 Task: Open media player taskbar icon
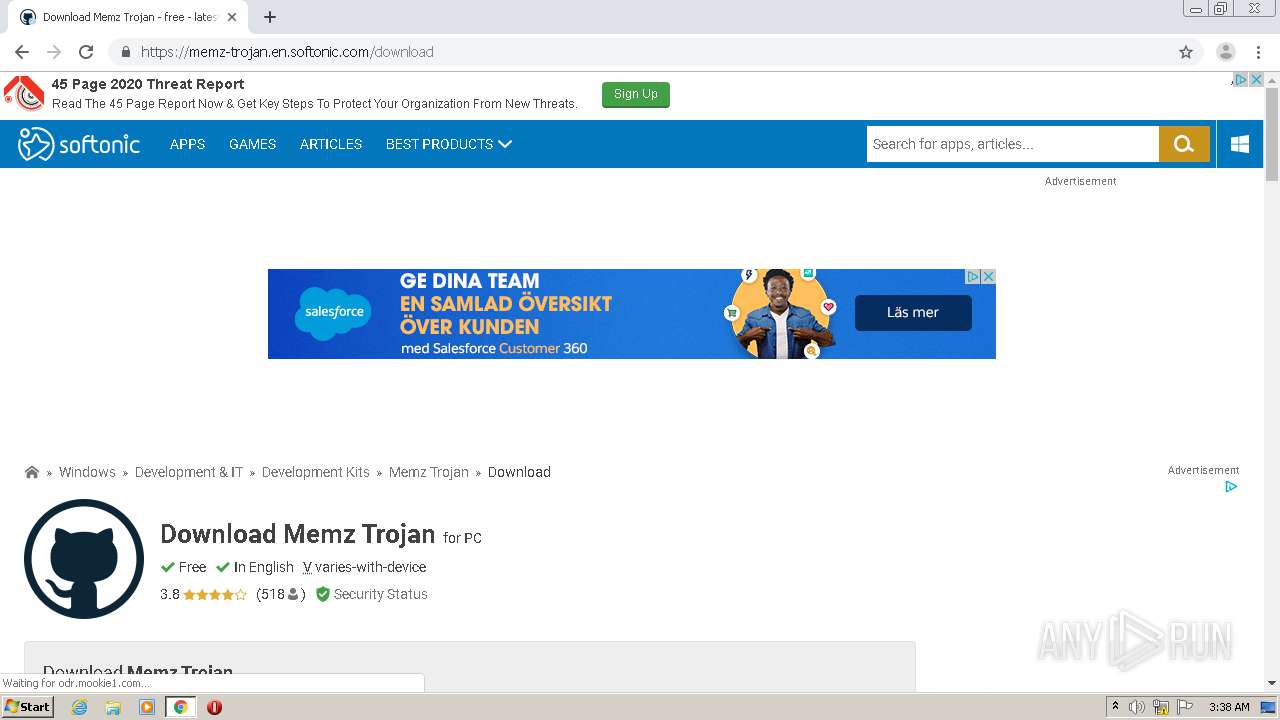click(147, 707)
